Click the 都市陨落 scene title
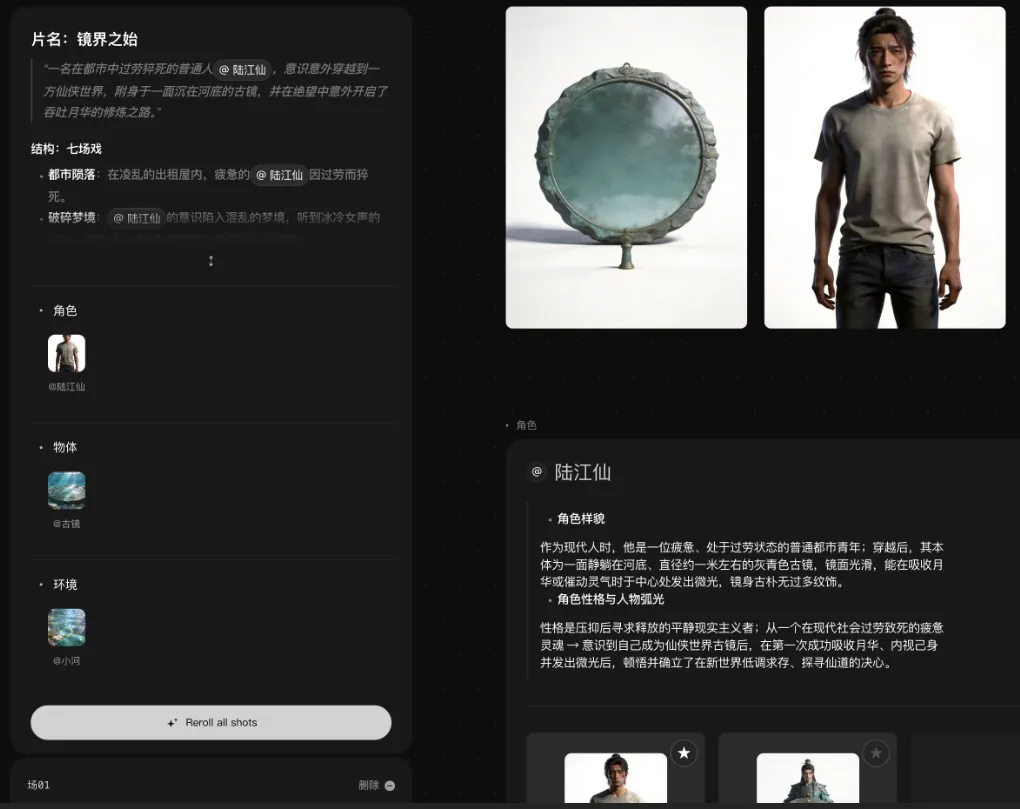This screenshot has width=1020, height=809. pyautogui.click(x=72, y=175)
